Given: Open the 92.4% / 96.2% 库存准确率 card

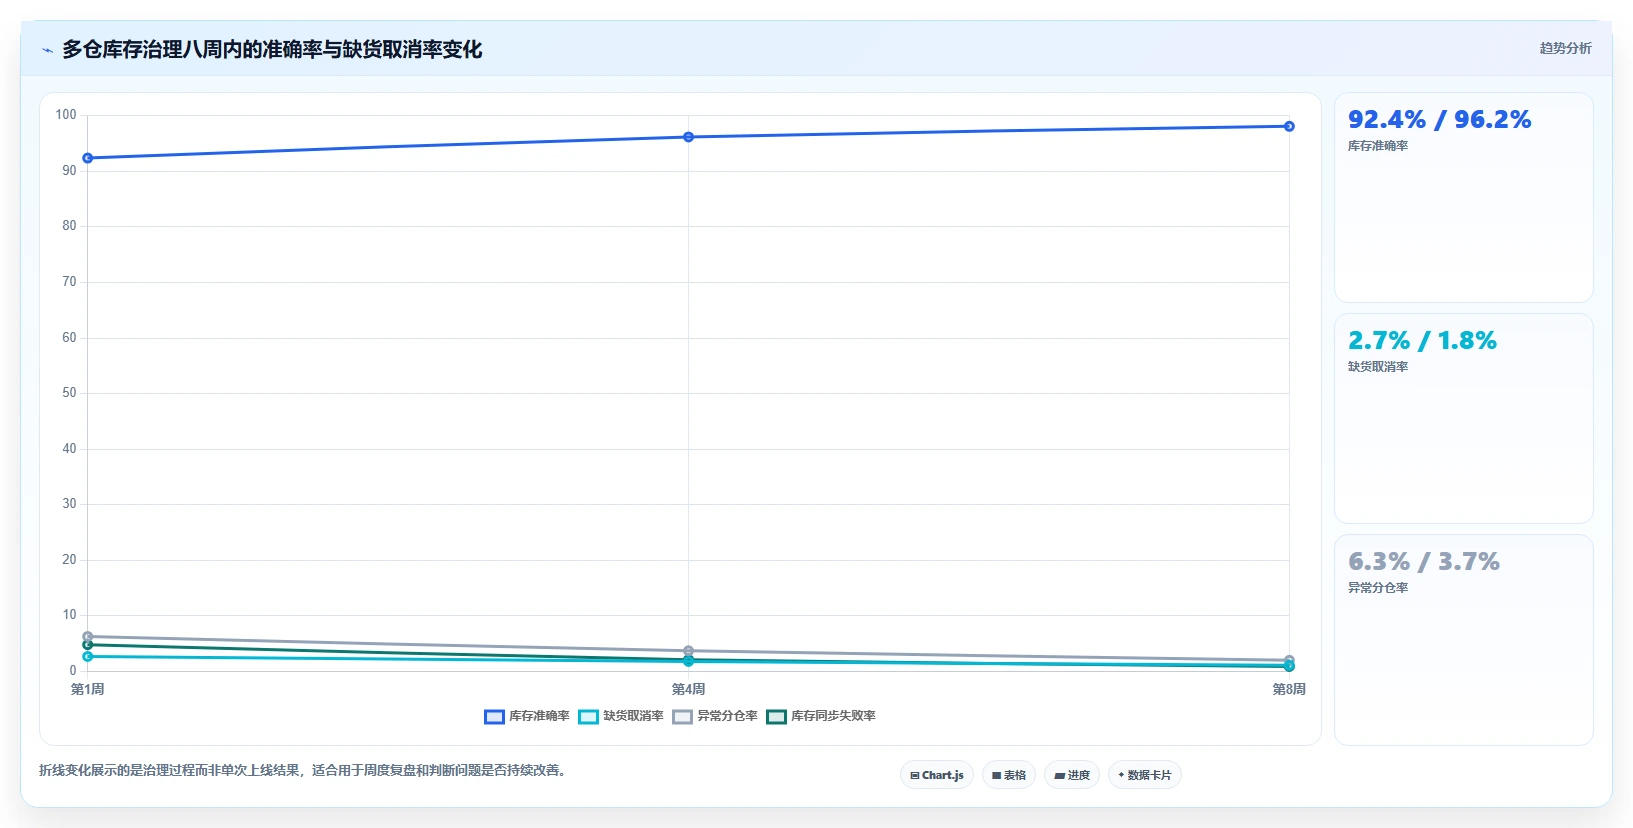Looking at the screenshot, I should click(1464, 198).
